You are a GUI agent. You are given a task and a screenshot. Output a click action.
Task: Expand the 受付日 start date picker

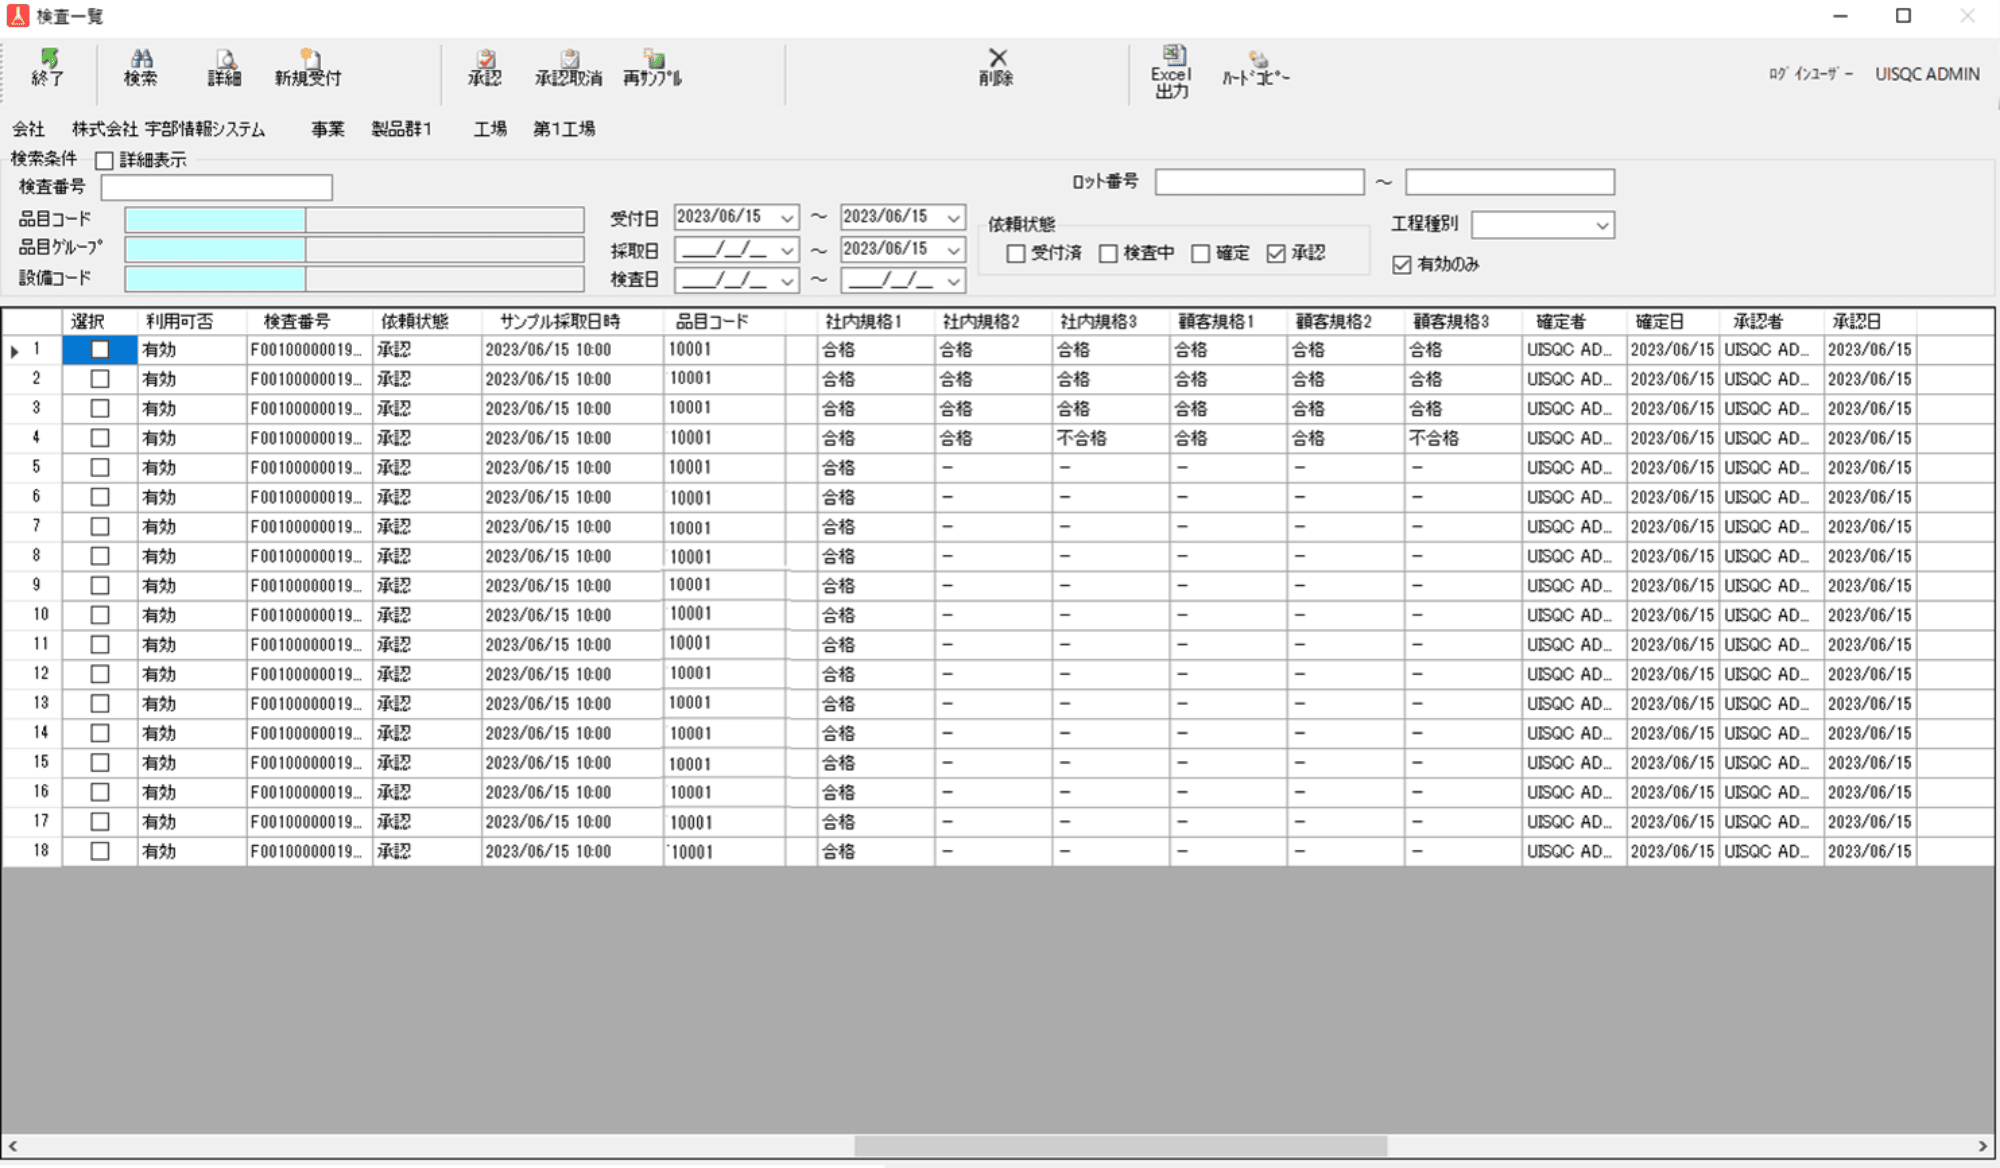pos(787,217)
